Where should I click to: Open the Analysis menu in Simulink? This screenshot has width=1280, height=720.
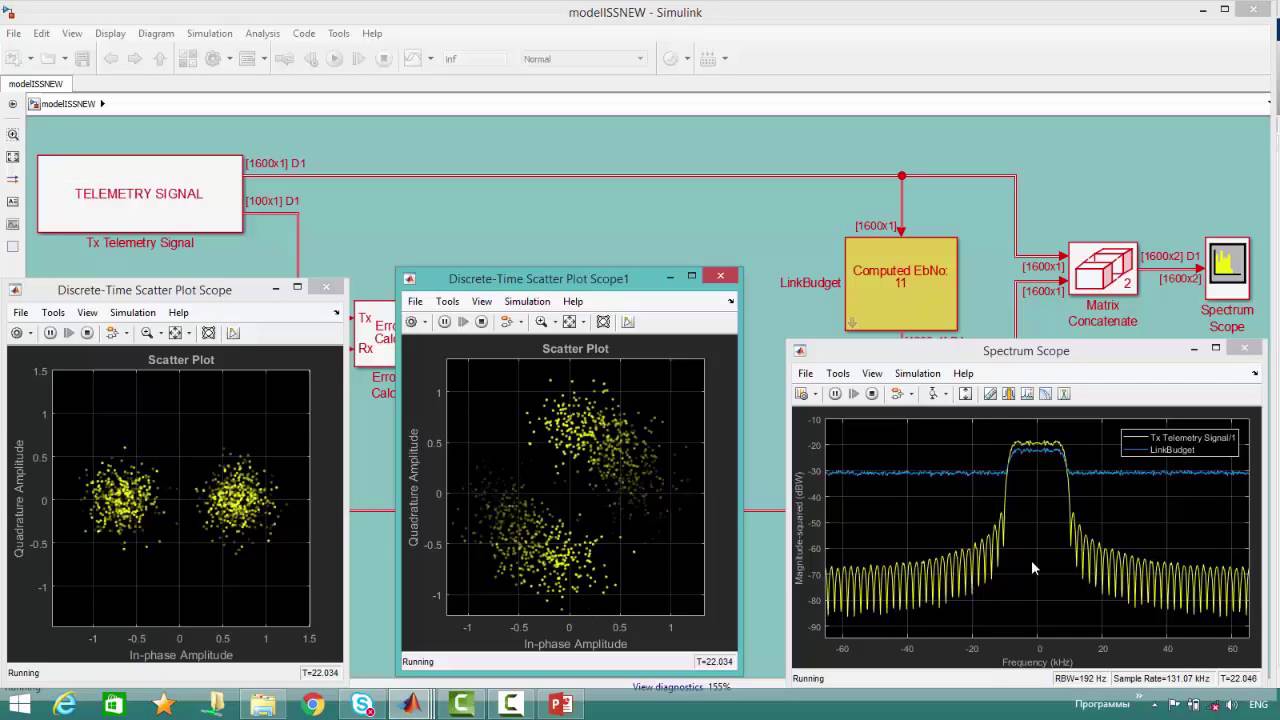pos(262,33)
